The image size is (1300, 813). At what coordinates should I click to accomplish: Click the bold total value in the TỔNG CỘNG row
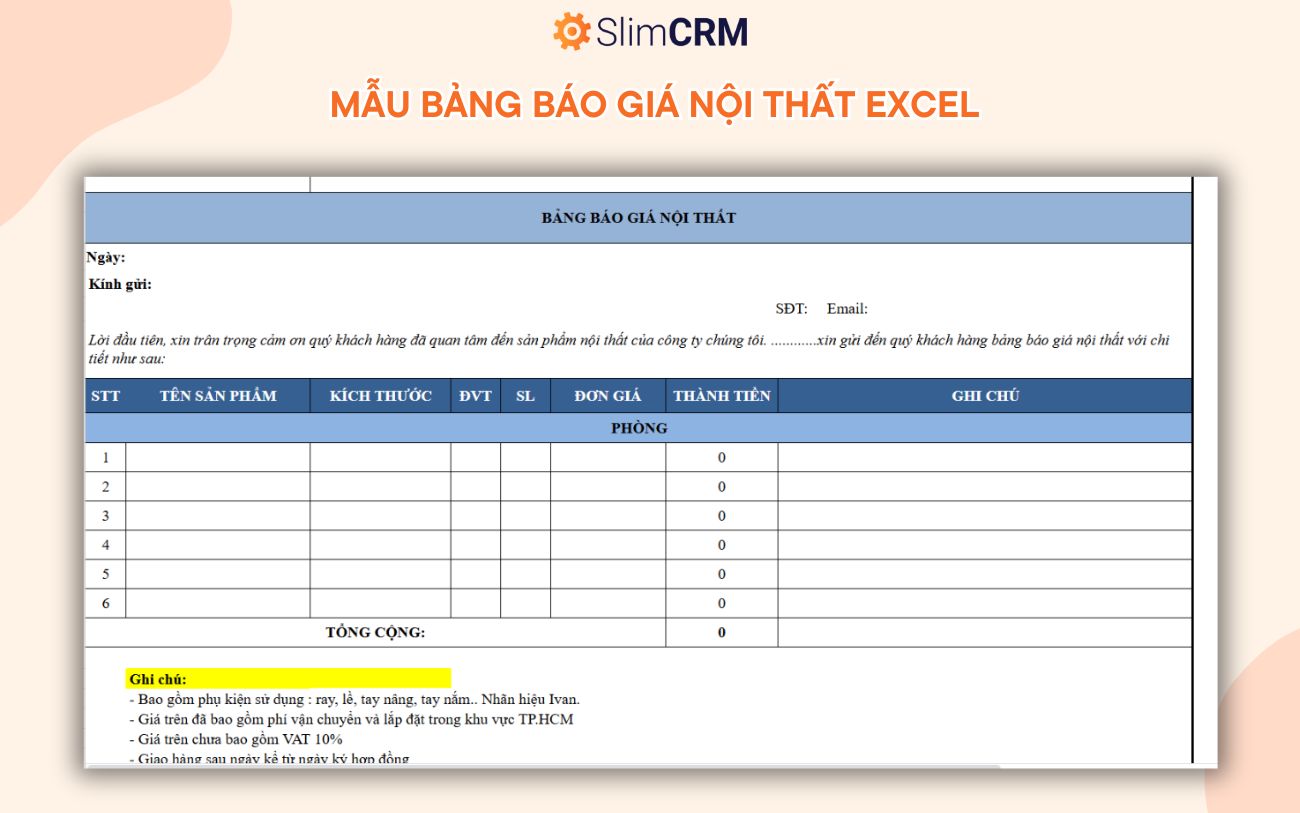click(x=722, y=632)
